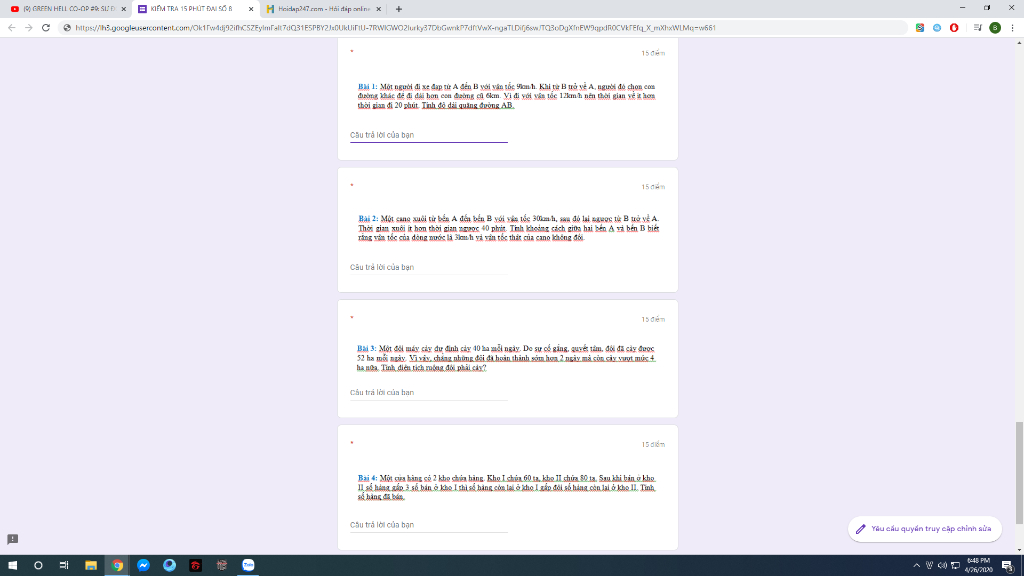The height and width of the screenshot is (576, 1024).
Task: Click the address bar URL
Action: point(395,27)
